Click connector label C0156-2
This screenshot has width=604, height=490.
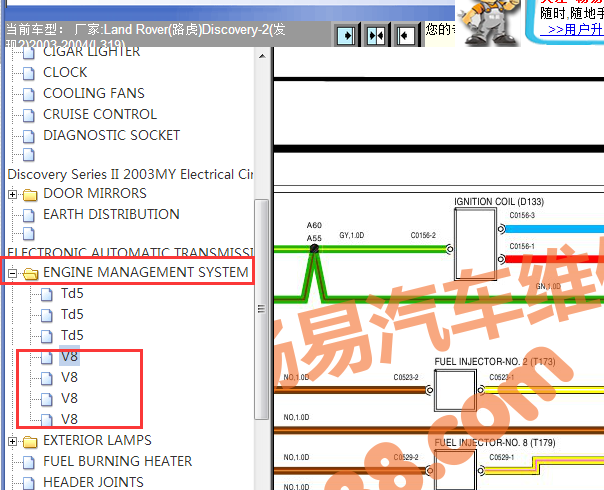coord(423,235)
